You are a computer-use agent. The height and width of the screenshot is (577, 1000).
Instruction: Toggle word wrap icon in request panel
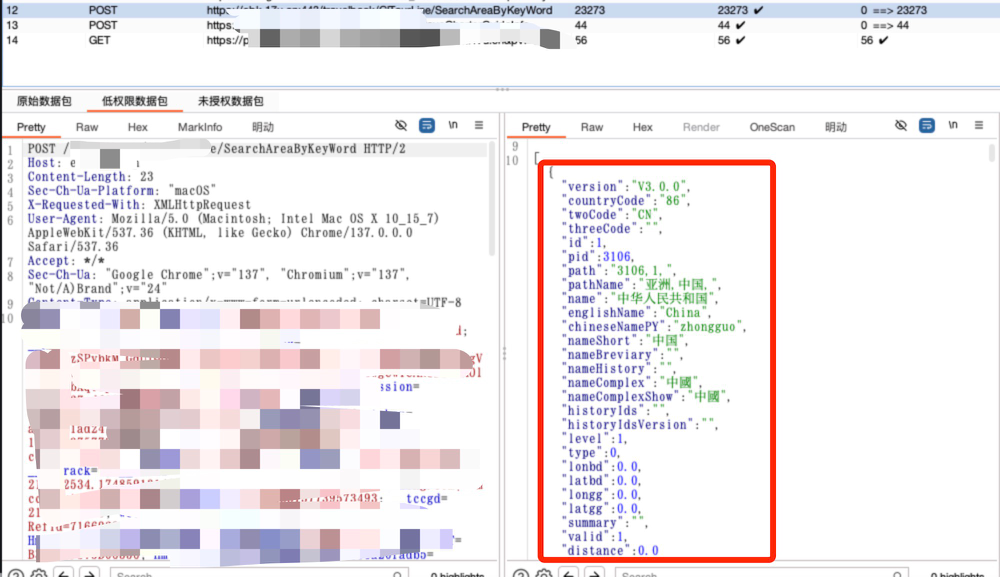(427, 126)
